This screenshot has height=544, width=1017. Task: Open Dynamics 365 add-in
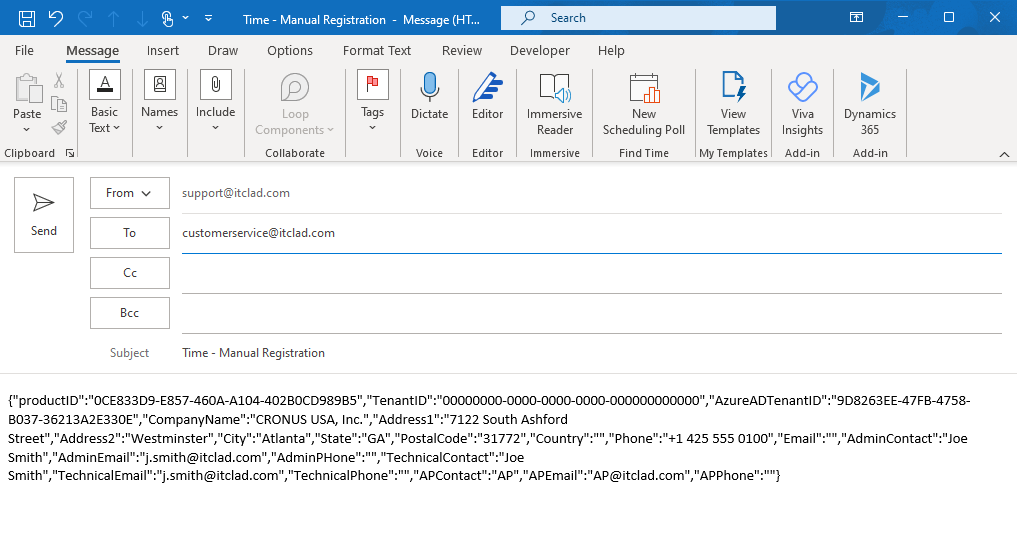coord(870,104)
